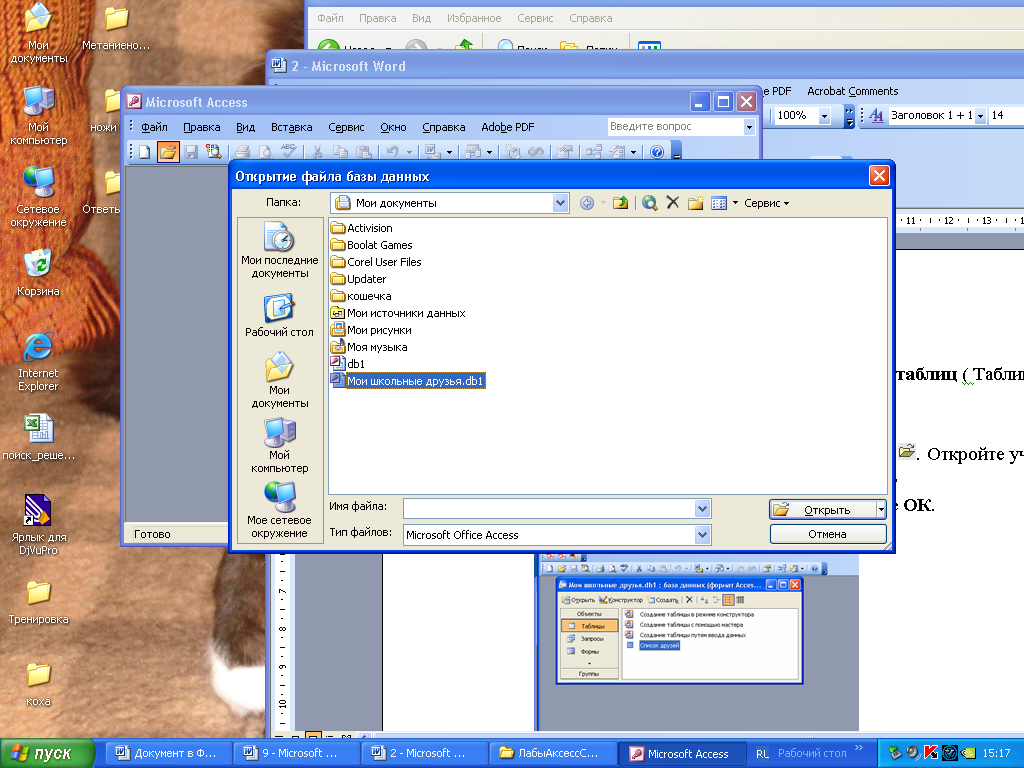
Task: Select the Updater folder
Action: pyautogui.click(x=358, y=279)
